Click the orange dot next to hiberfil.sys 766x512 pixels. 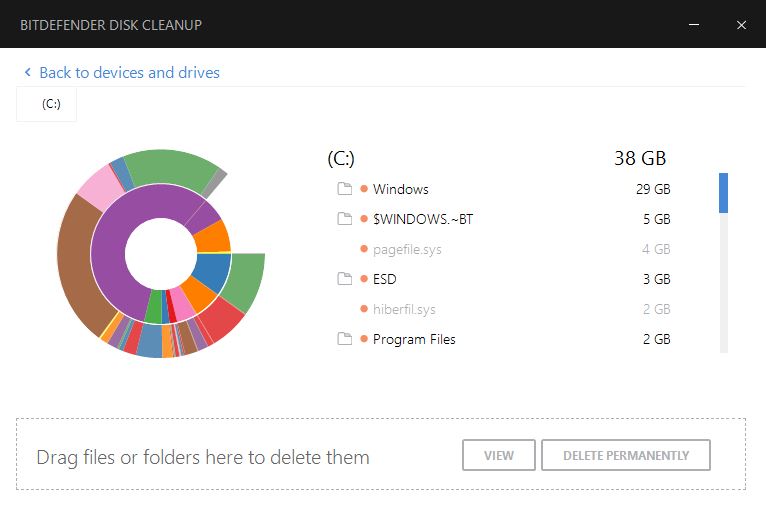[x=363, y=309]
